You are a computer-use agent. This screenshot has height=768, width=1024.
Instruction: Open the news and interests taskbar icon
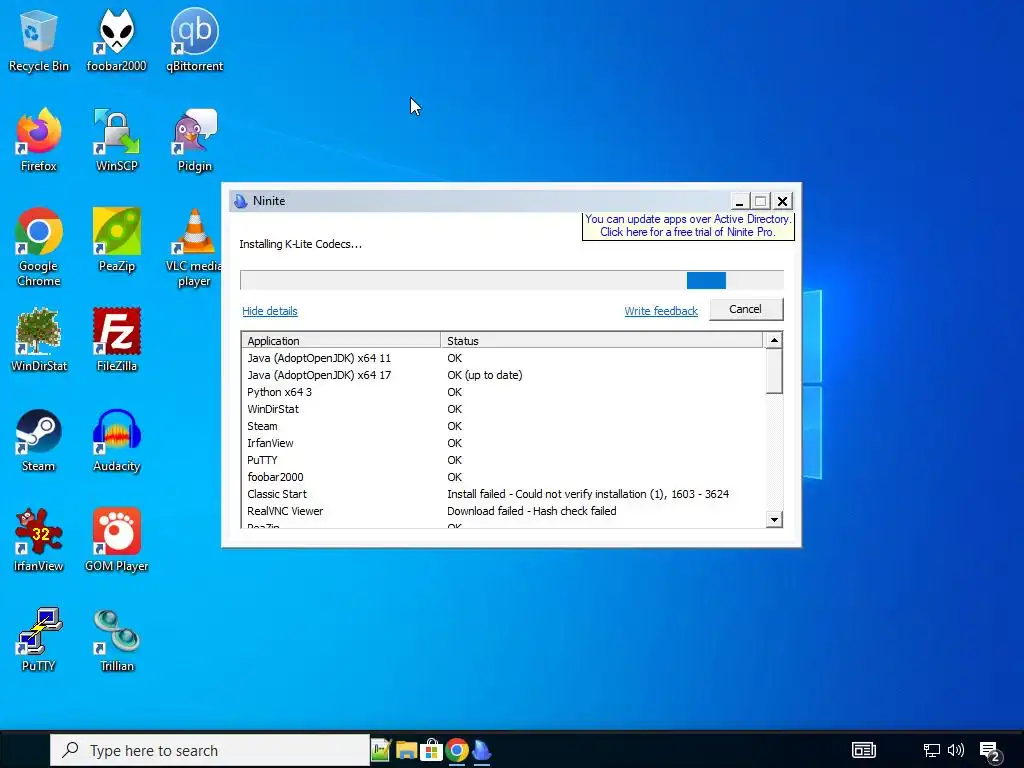coord(863,750)
